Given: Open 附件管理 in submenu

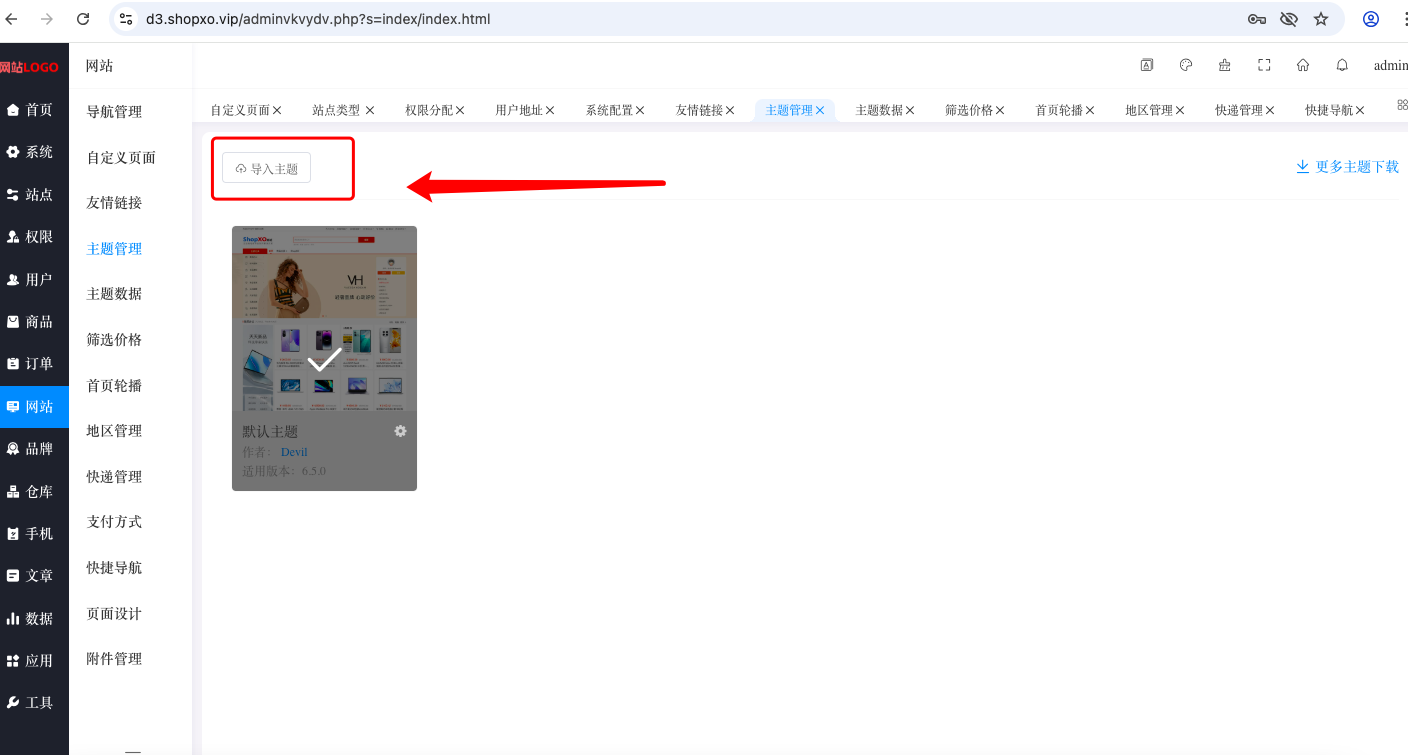Looking at the screenshot, I should pos(114,659).
